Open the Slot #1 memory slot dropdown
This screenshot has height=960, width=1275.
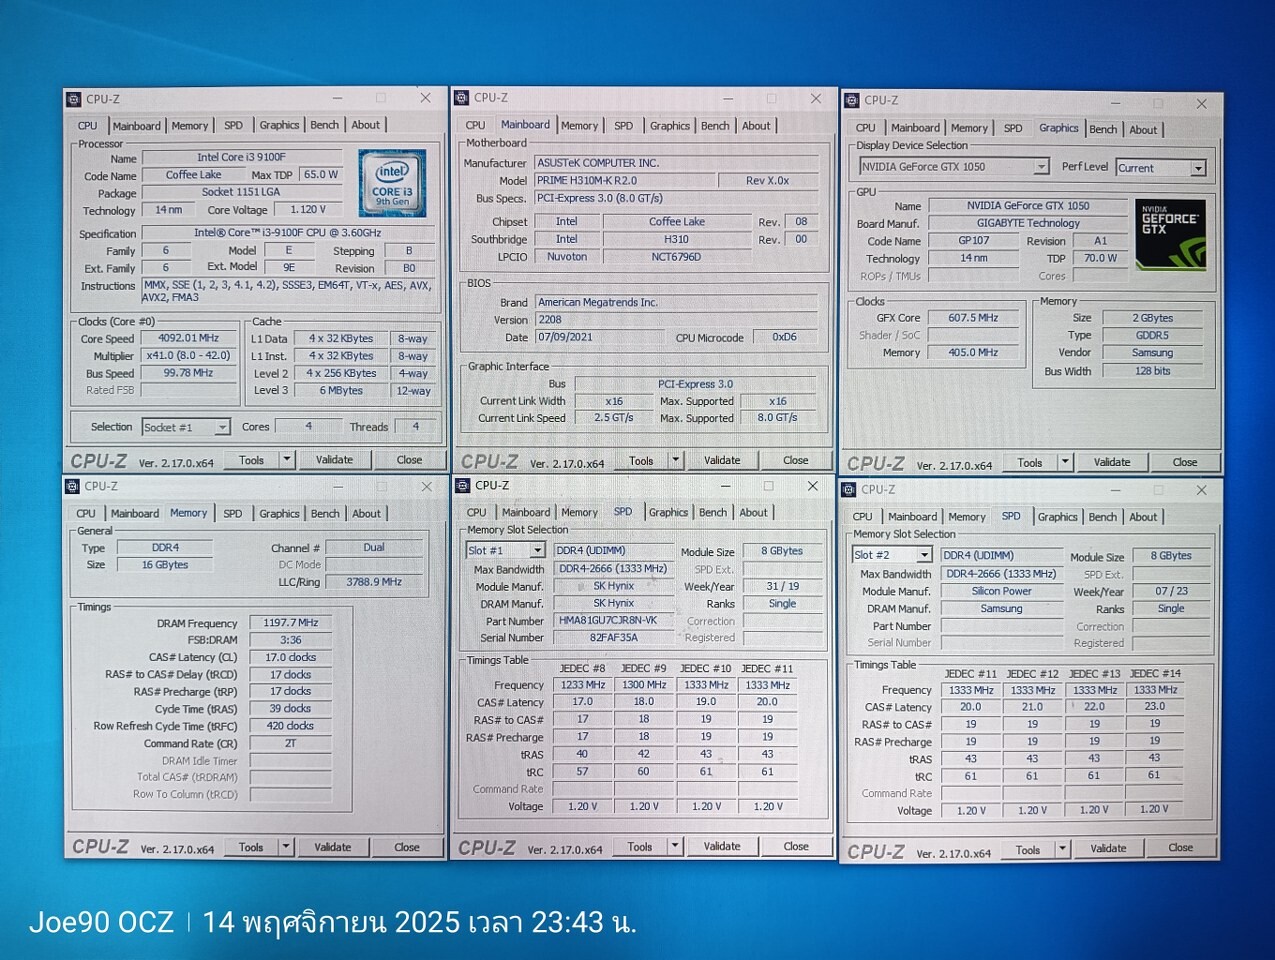537,551
